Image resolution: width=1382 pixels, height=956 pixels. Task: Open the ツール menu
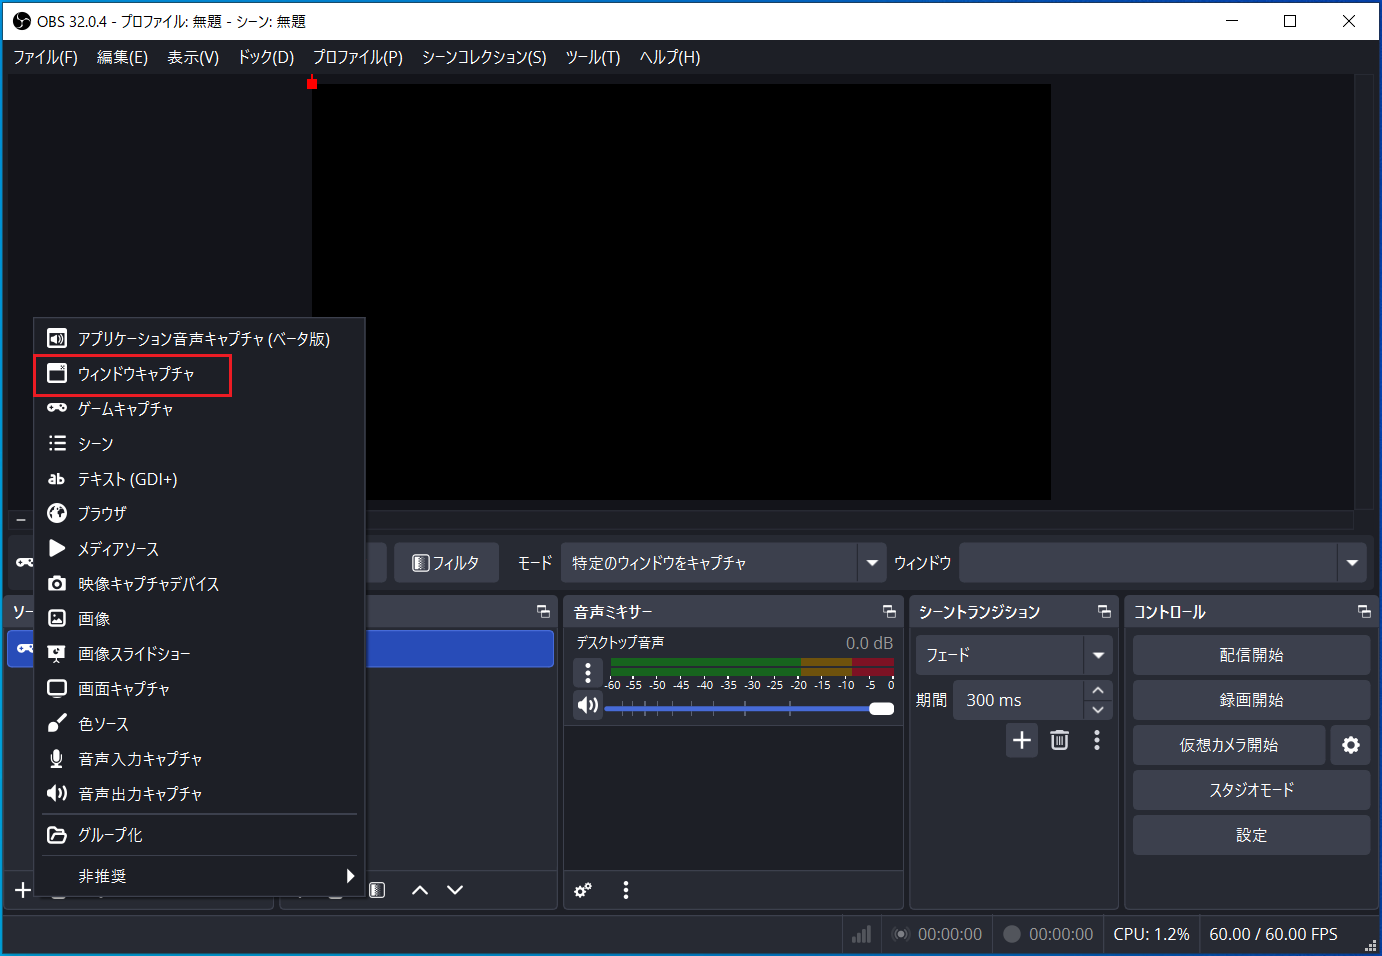pyautogui.click(x=592, y=57)
